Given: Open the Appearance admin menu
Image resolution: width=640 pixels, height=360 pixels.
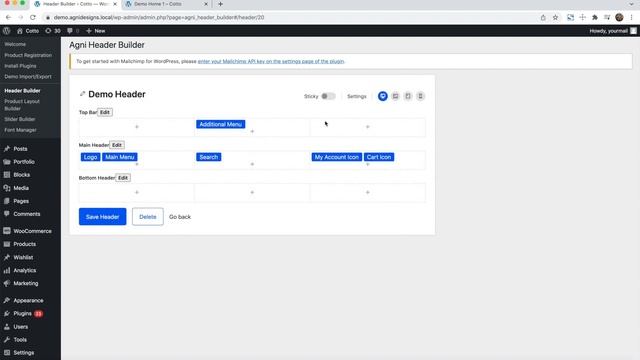Looking at the screenshot, I should point(28,300).
